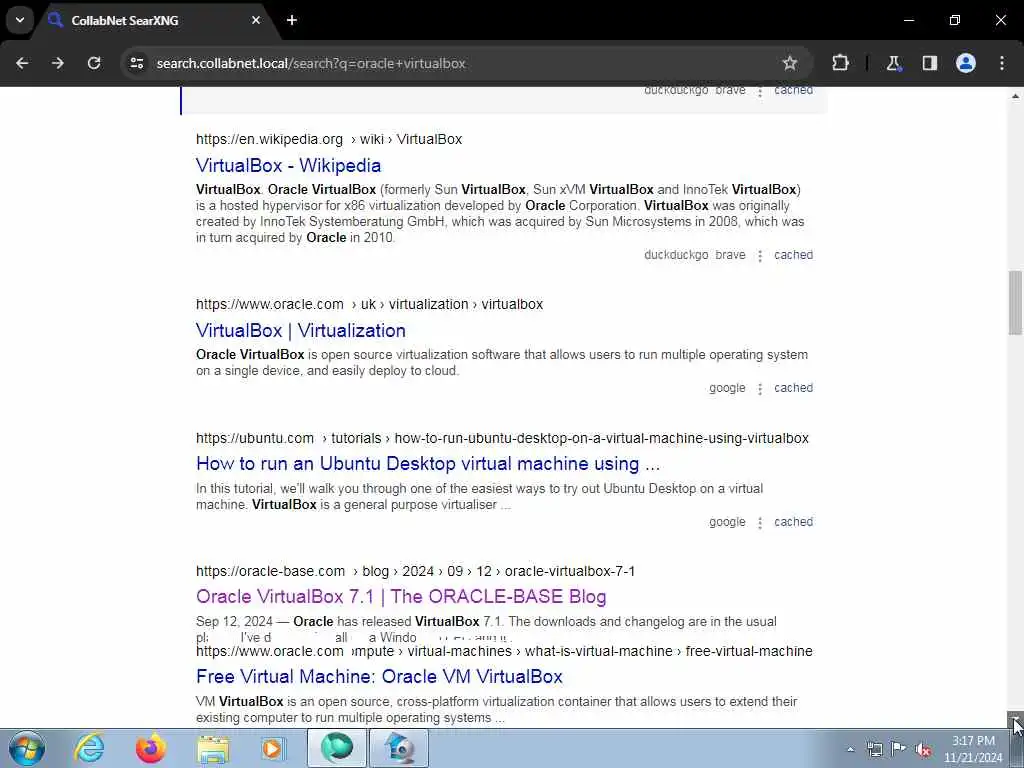Open cached link for VirtualBox | Virtualization result
Viewport: 1024px width, 768px height.
793,388
